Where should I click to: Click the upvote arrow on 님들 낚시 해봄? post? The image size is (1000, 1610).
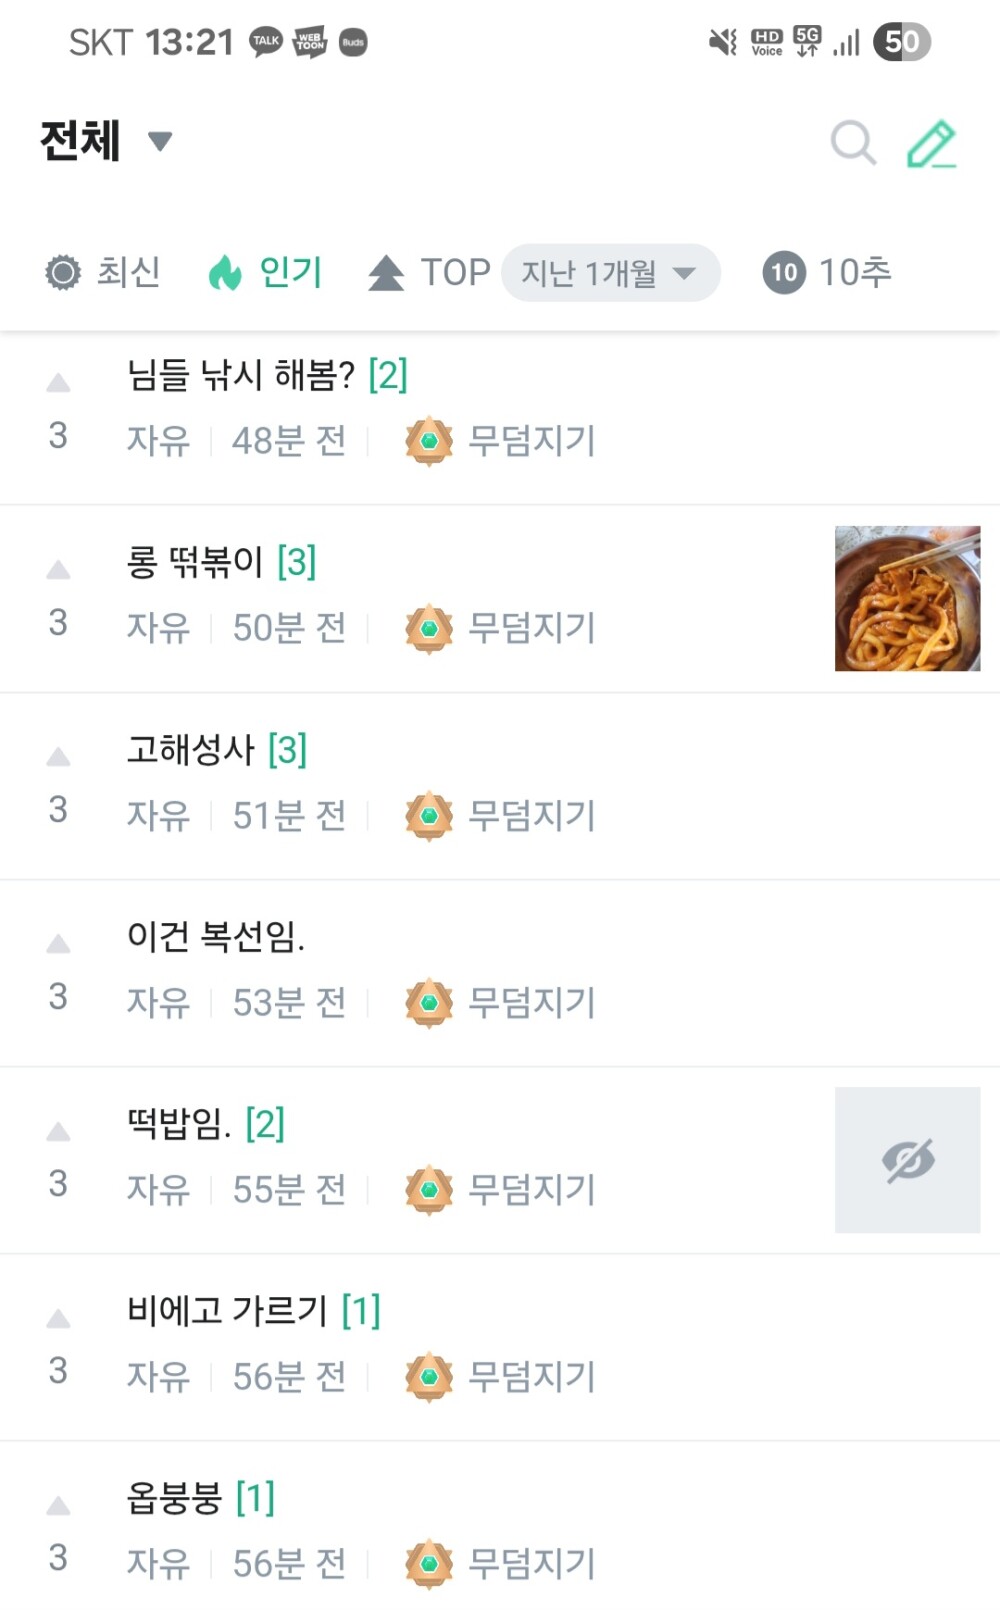click(59, 383)
